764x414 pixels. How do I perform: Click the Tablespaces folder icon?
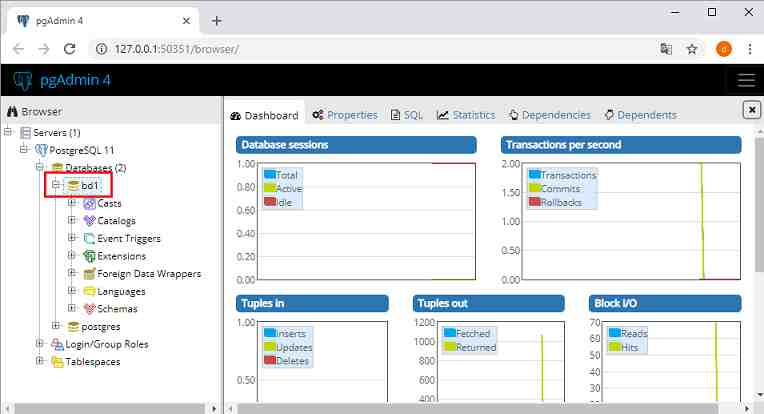pyautogui.click(x=57, y=362)
